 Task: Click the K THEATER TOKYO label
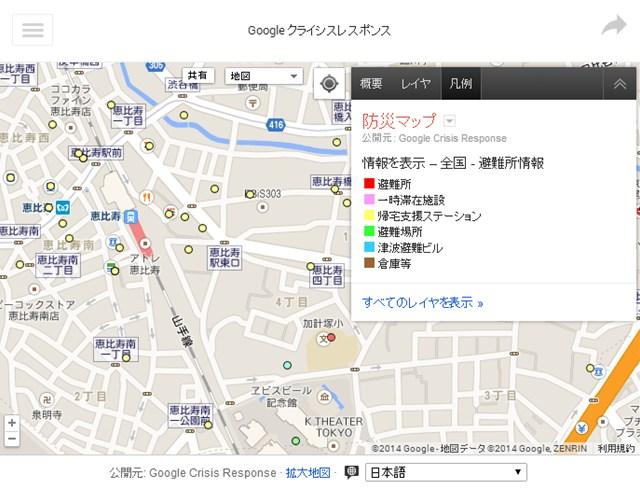pos(334,427)
